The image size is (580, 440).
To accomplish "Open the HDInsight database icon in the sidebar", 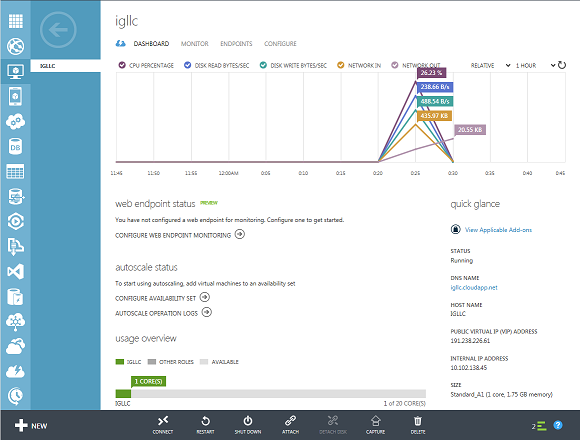I will [16, 196].
